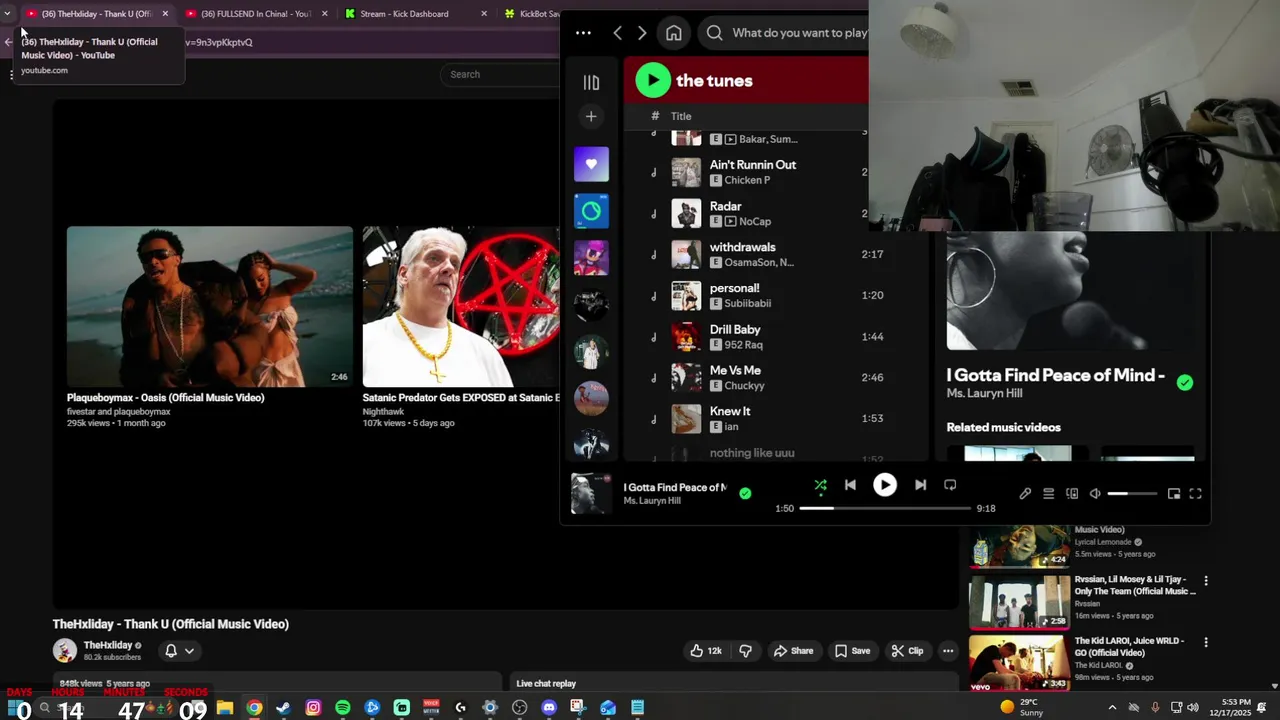The width and height of the screenshot is (1280, 720).
Task: Open Spotify miniplayer
Action: click(1174, 494)
